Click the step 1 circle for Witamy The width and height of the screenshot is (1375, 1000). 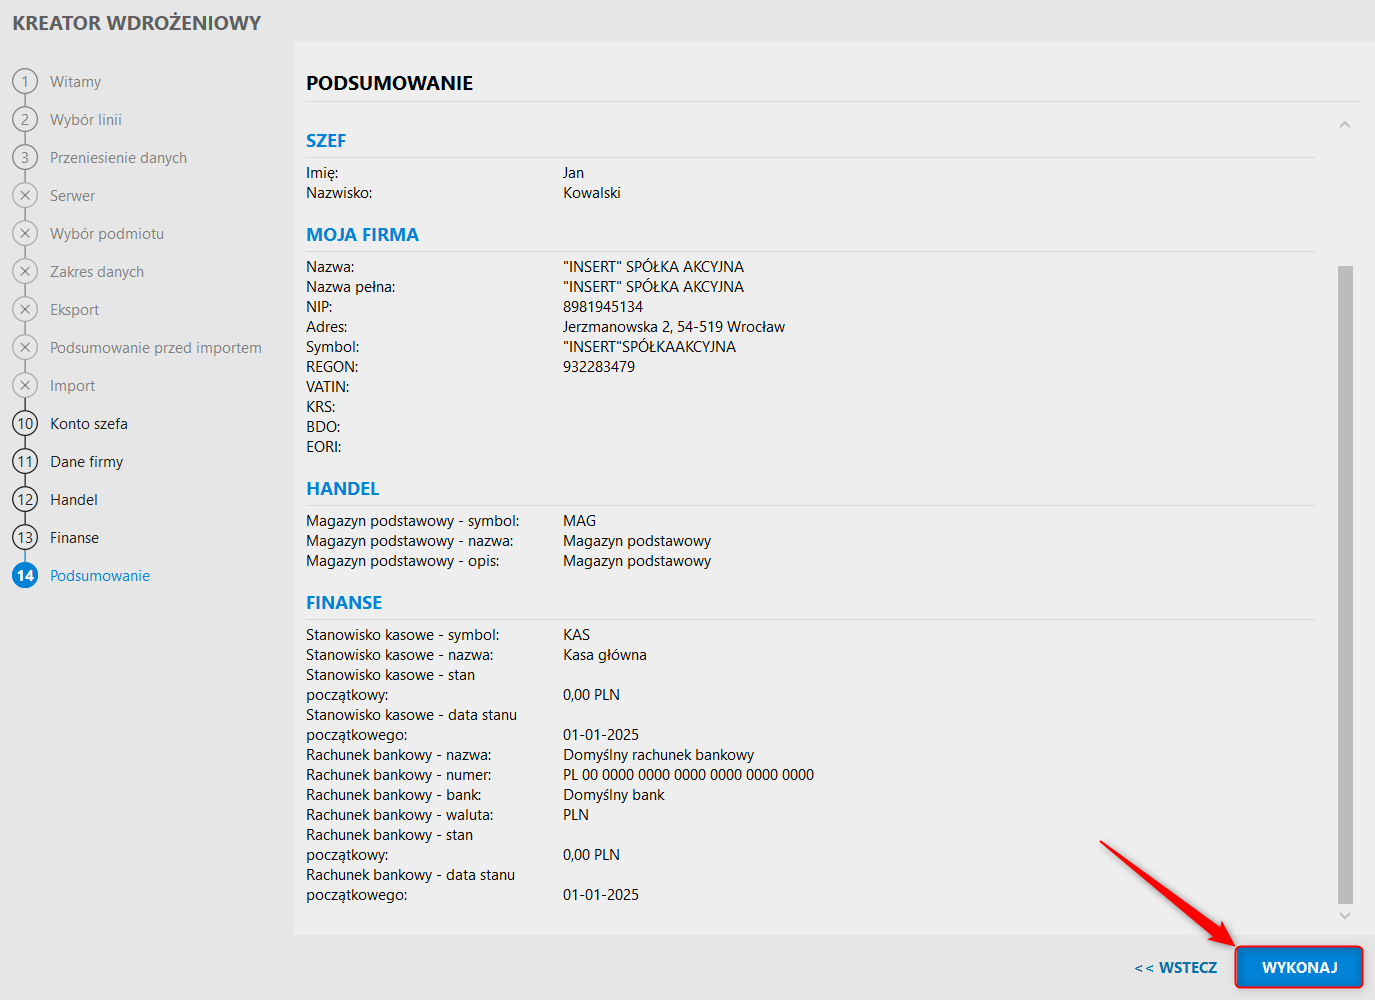25,81
